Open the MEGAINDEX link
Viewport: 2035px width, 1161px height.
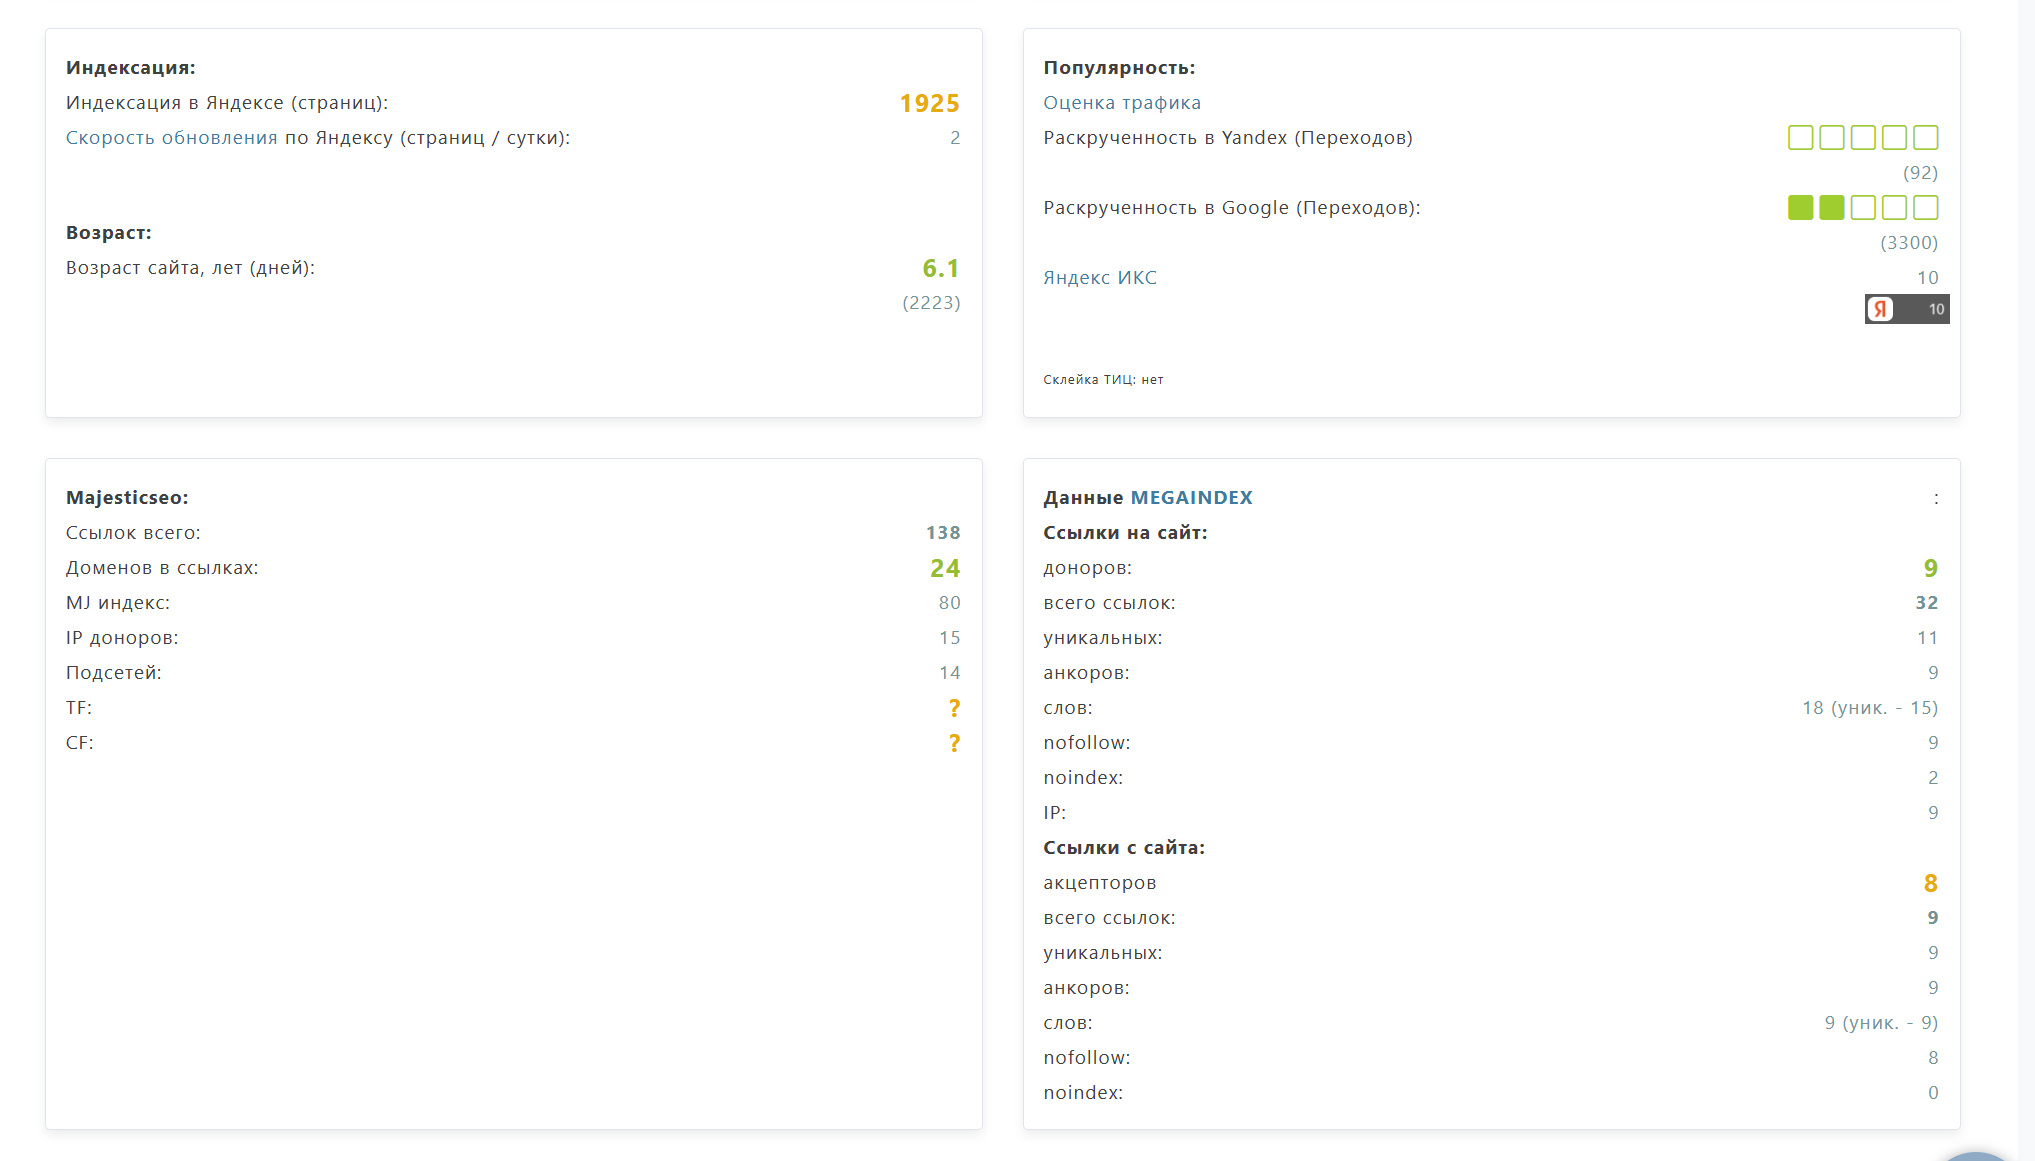point(1191,498)
